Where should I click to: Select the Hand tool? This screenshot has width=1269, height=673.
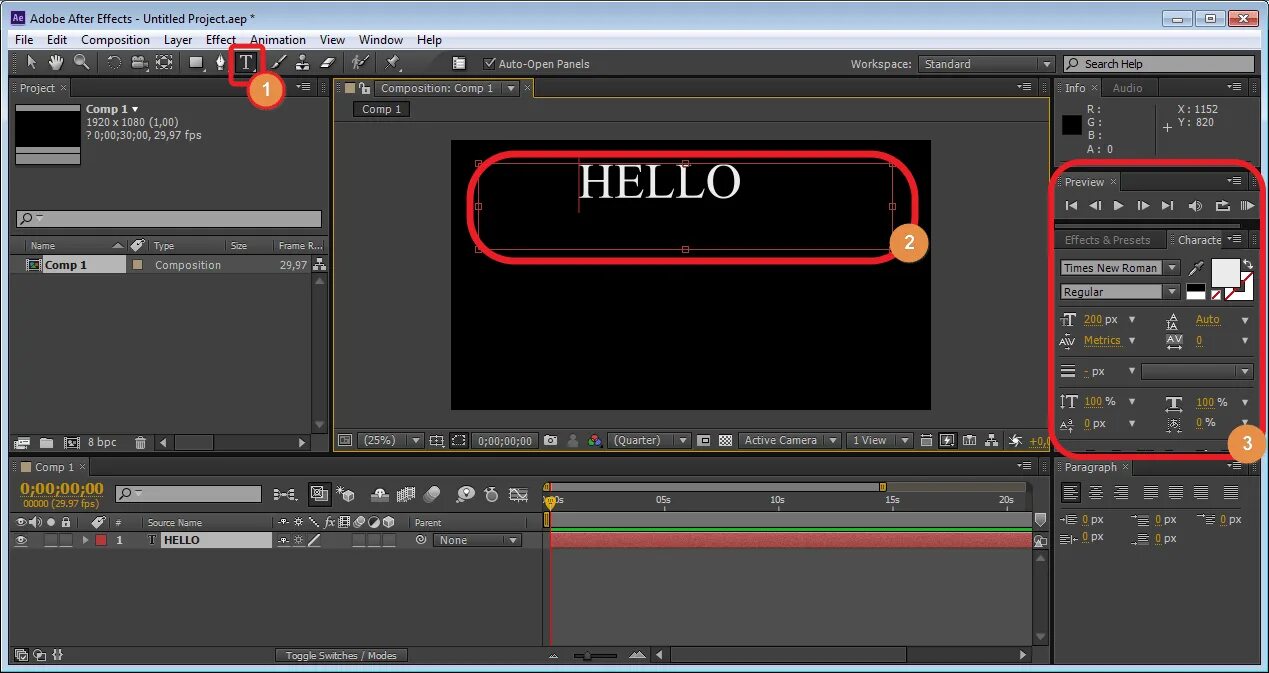tap(56, 62)
